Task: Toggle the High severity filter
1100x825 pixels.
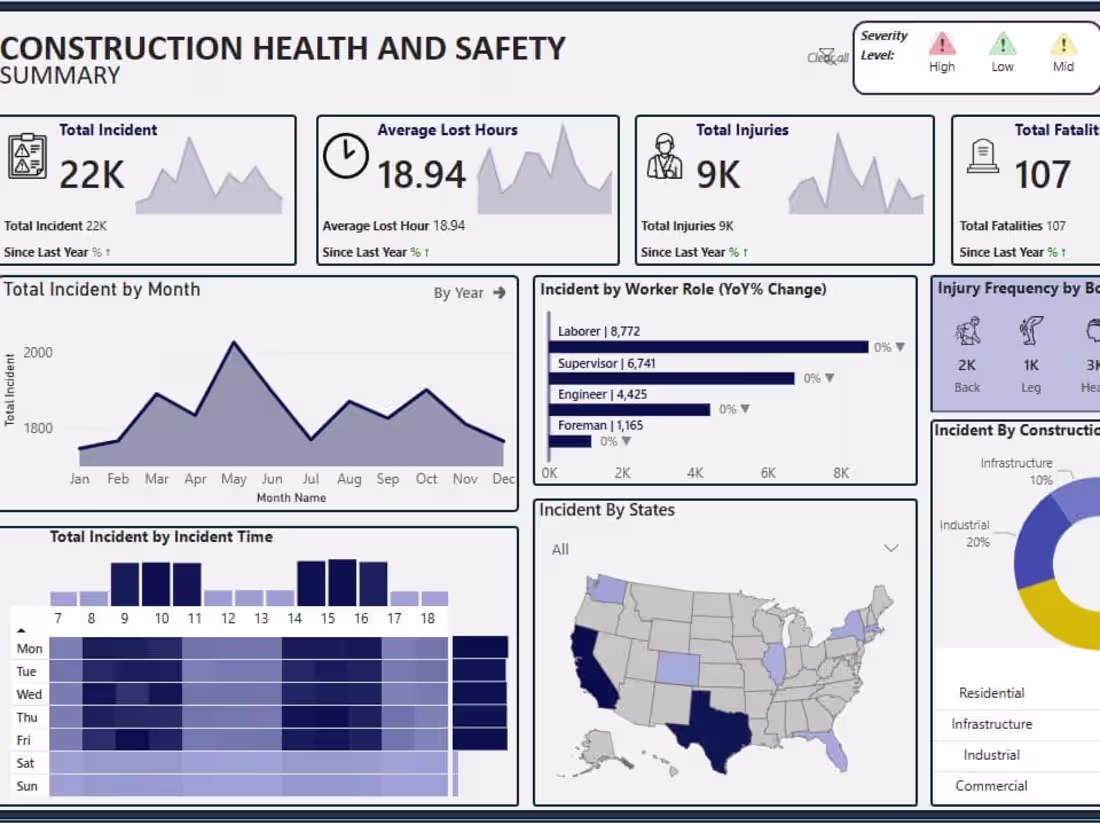Action: pyautogui.click(x=941, y=45)
